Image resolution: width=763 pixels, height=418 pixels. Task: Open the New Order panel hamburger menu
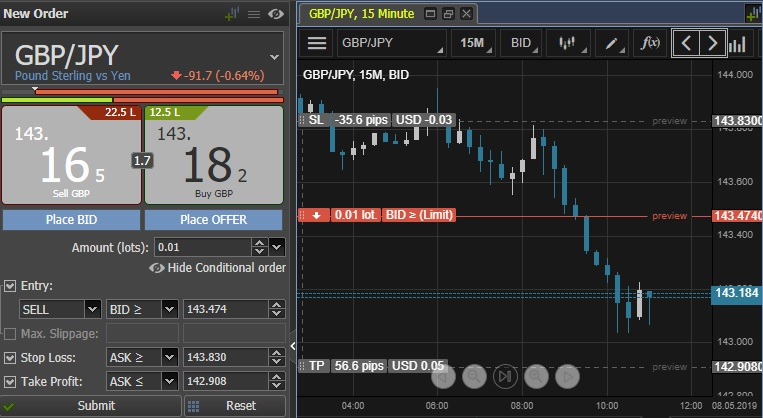click(254, 14)
